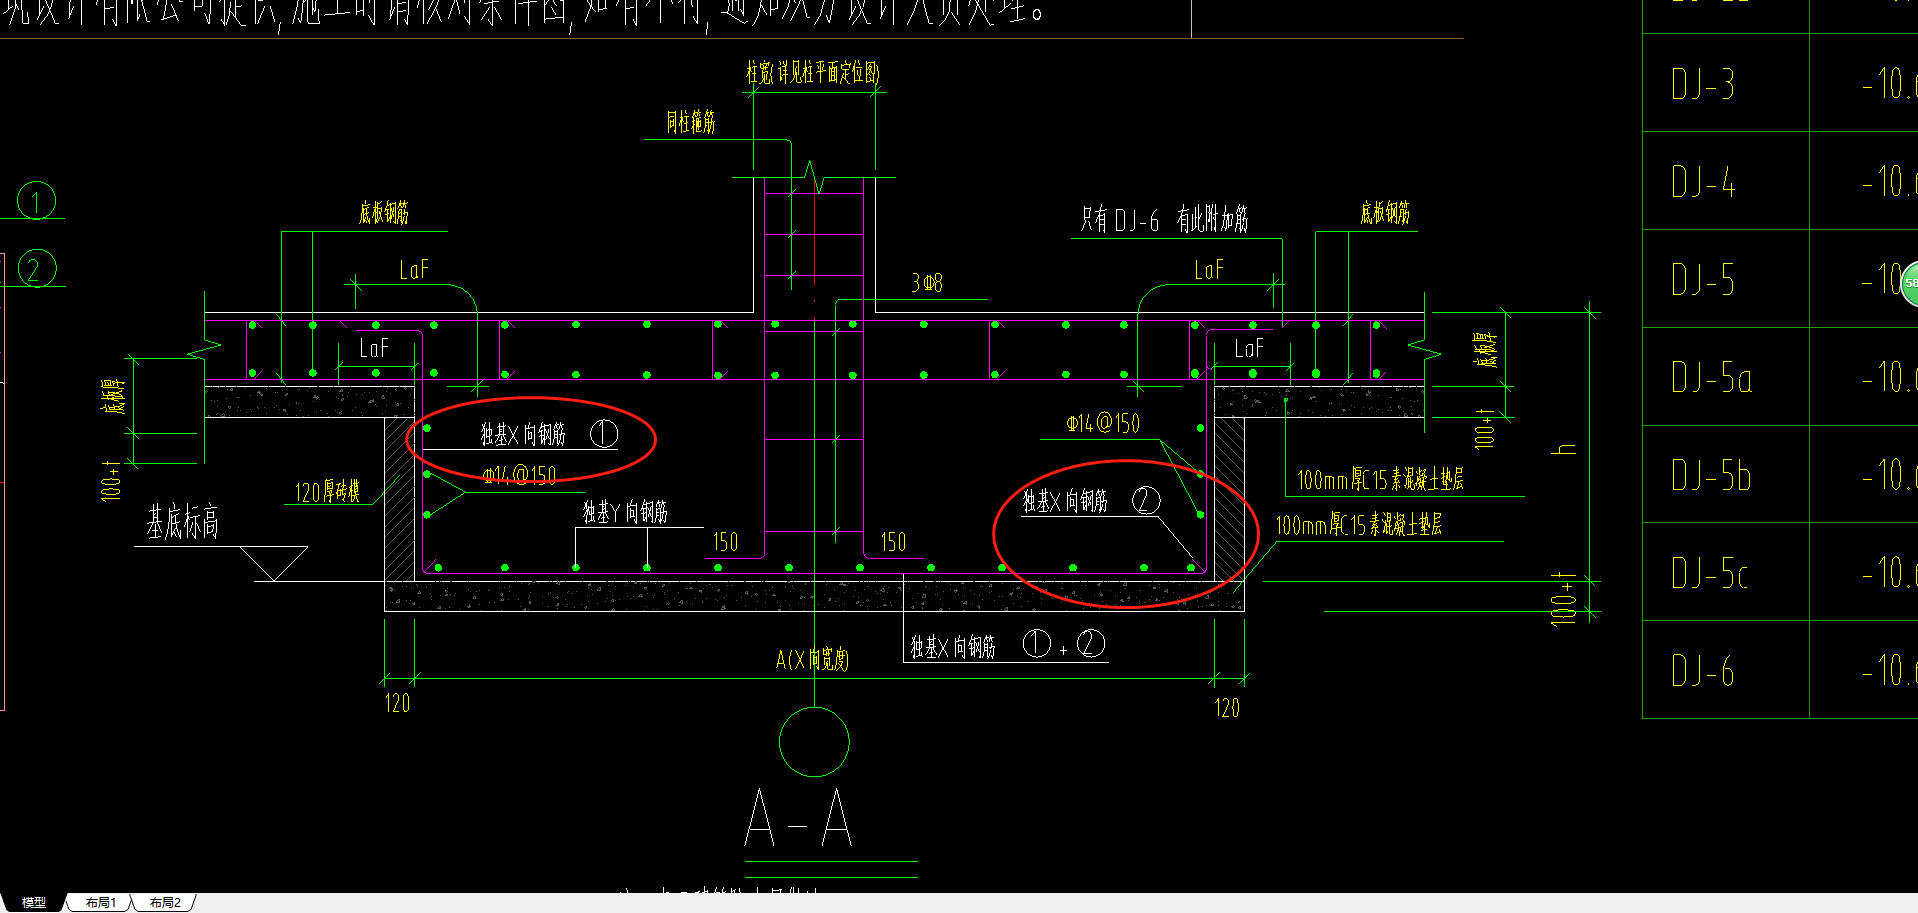Select the green circled 1 axis marker

36,201
